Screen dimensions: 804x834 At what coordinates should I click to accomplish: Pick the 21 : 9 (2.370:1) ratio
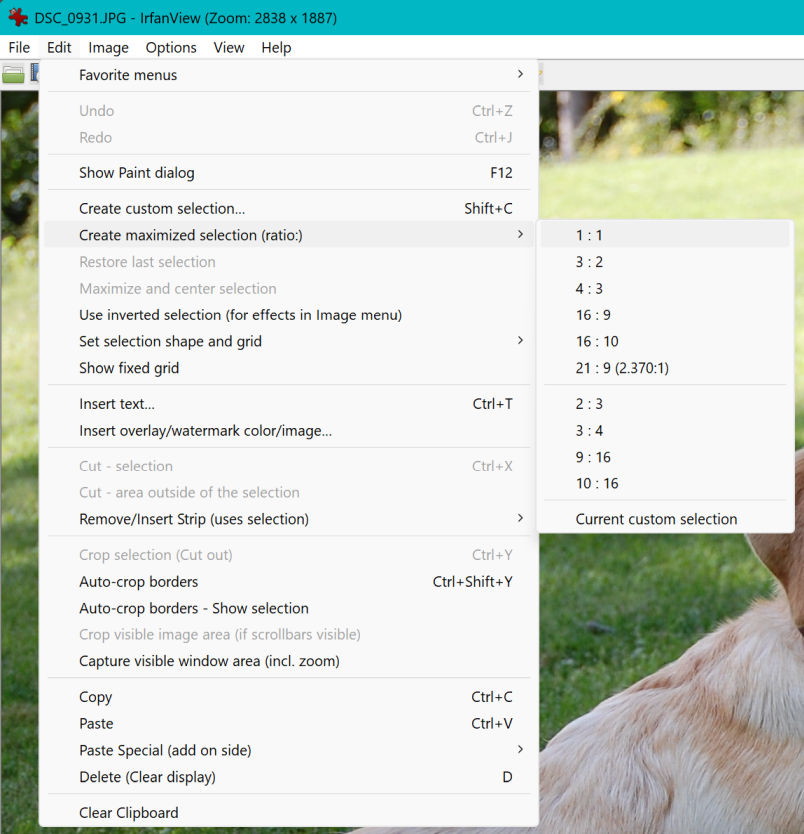point(622,368)
